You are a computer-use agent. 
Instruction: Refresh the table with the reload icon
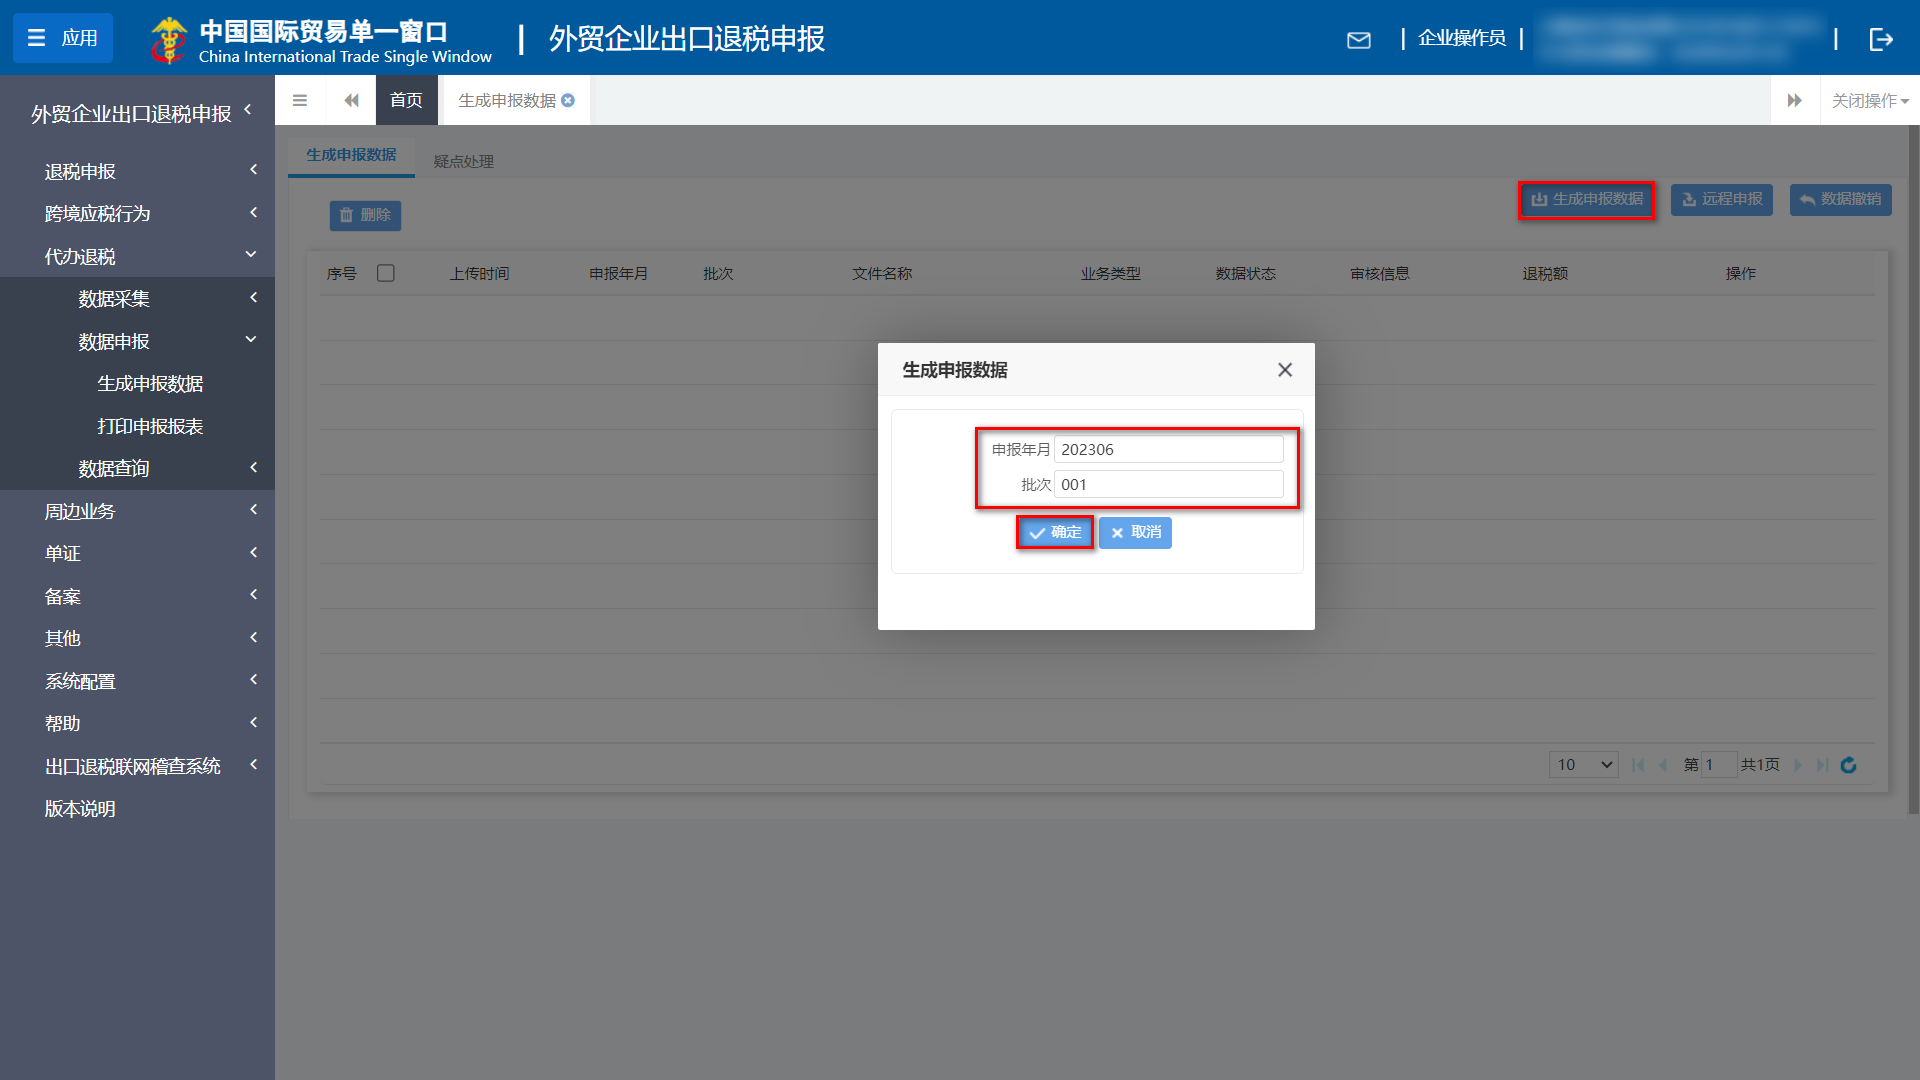click(1849, 765)
